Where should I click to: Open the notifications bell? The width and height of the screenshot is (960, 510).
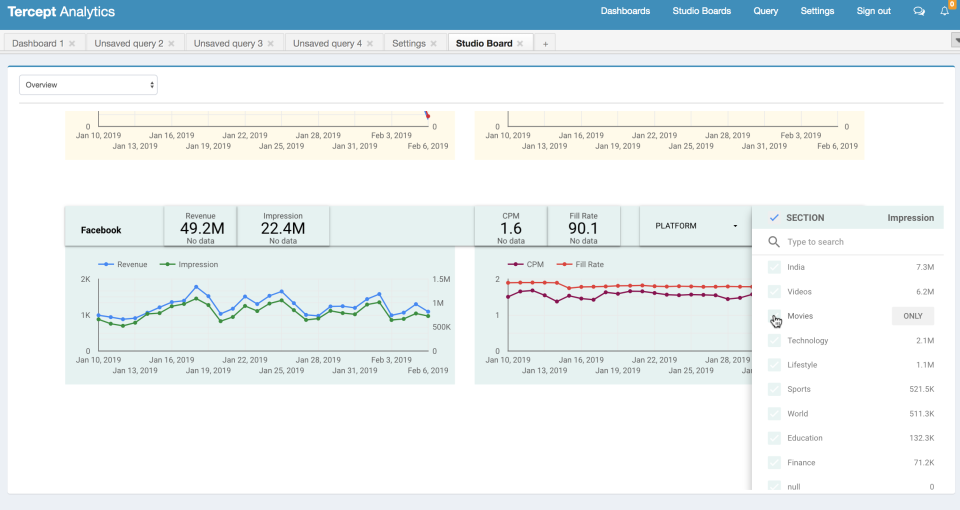[x=944, y=12]
